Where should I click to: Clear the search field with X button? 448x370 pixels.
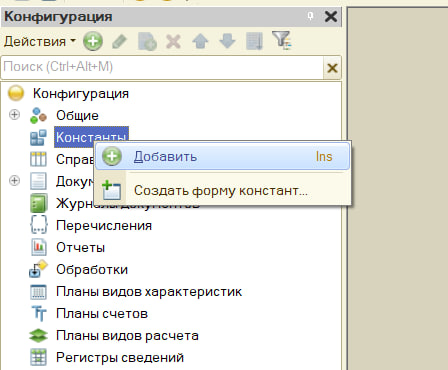click(332, 68)
